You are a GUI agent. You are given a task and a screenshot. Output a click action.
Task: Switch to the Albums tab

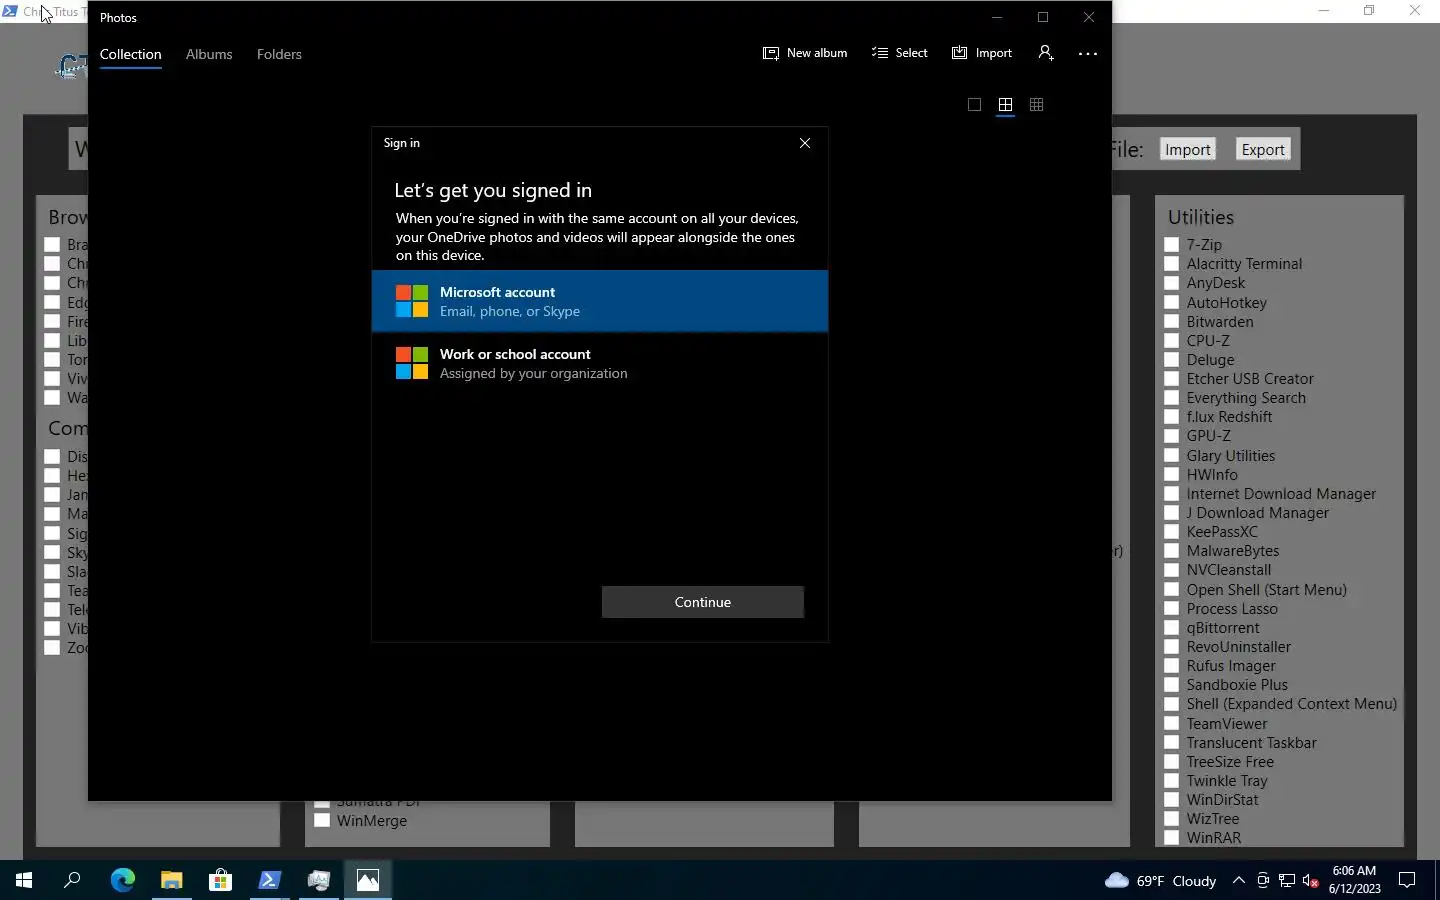point(209,54)
